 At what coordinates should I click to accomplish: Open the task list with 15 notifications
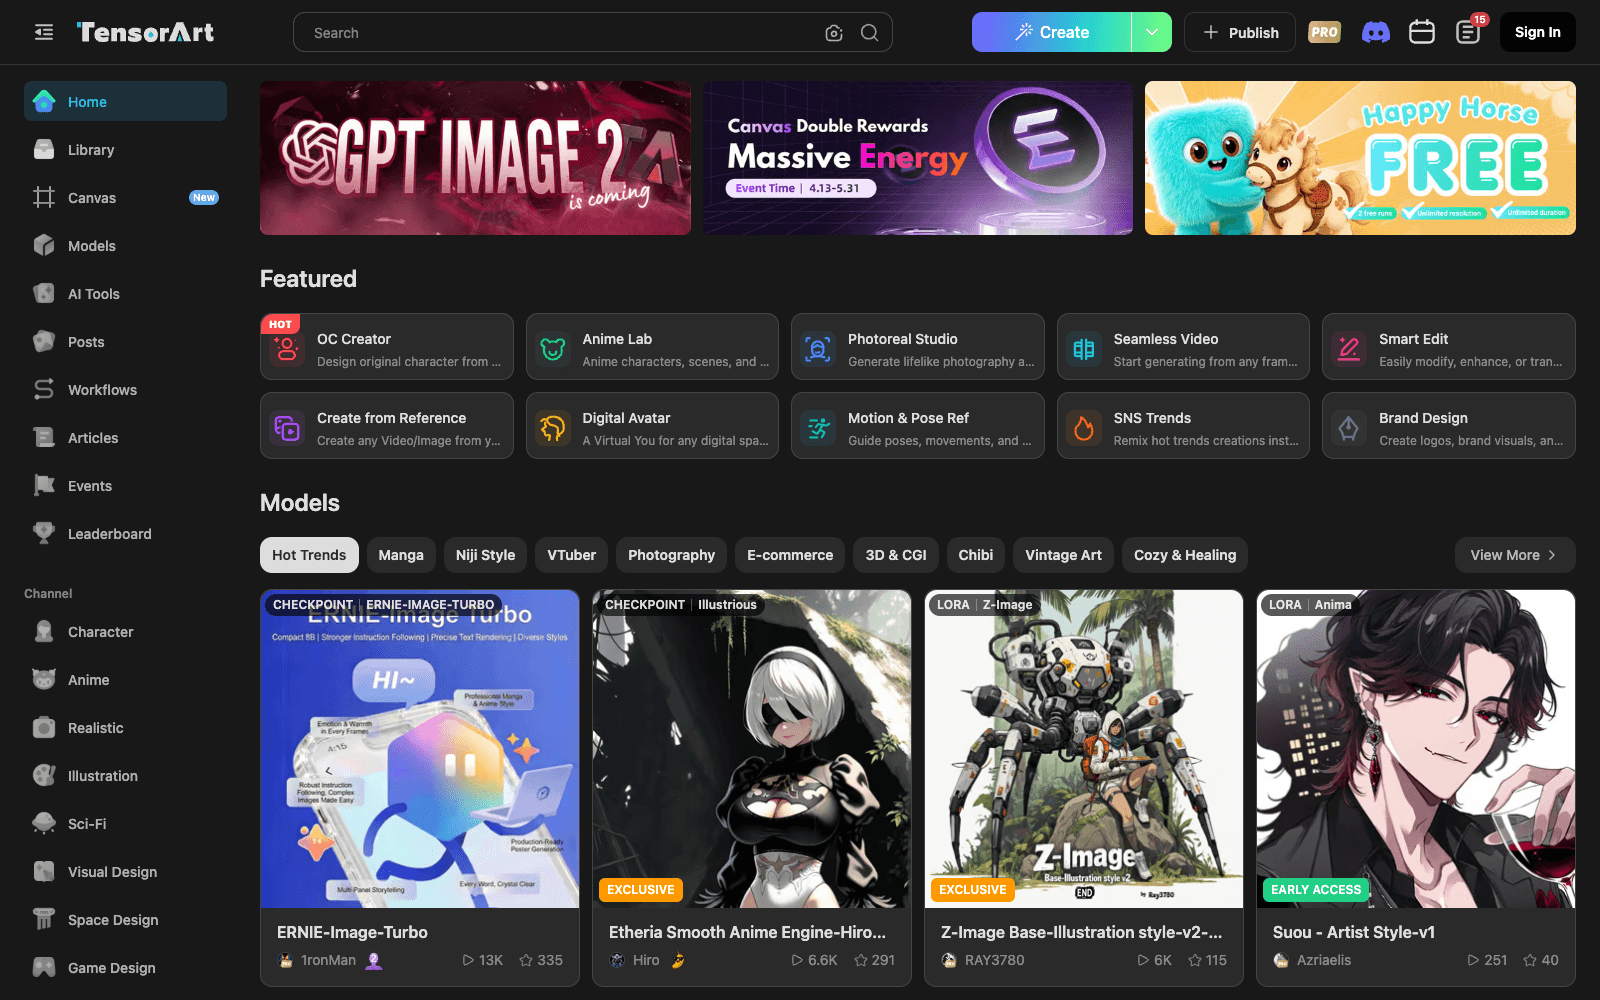(1468, 32)
